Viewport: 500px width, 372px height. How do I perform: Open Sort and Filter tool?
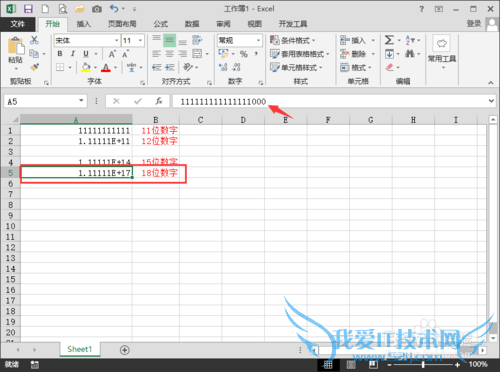tap(410, 40)
